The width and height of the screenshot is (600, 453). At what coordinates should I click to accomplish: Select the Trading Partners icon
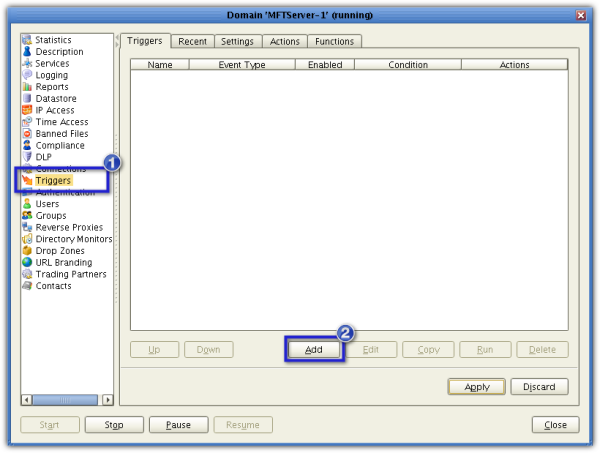point(27,274)
